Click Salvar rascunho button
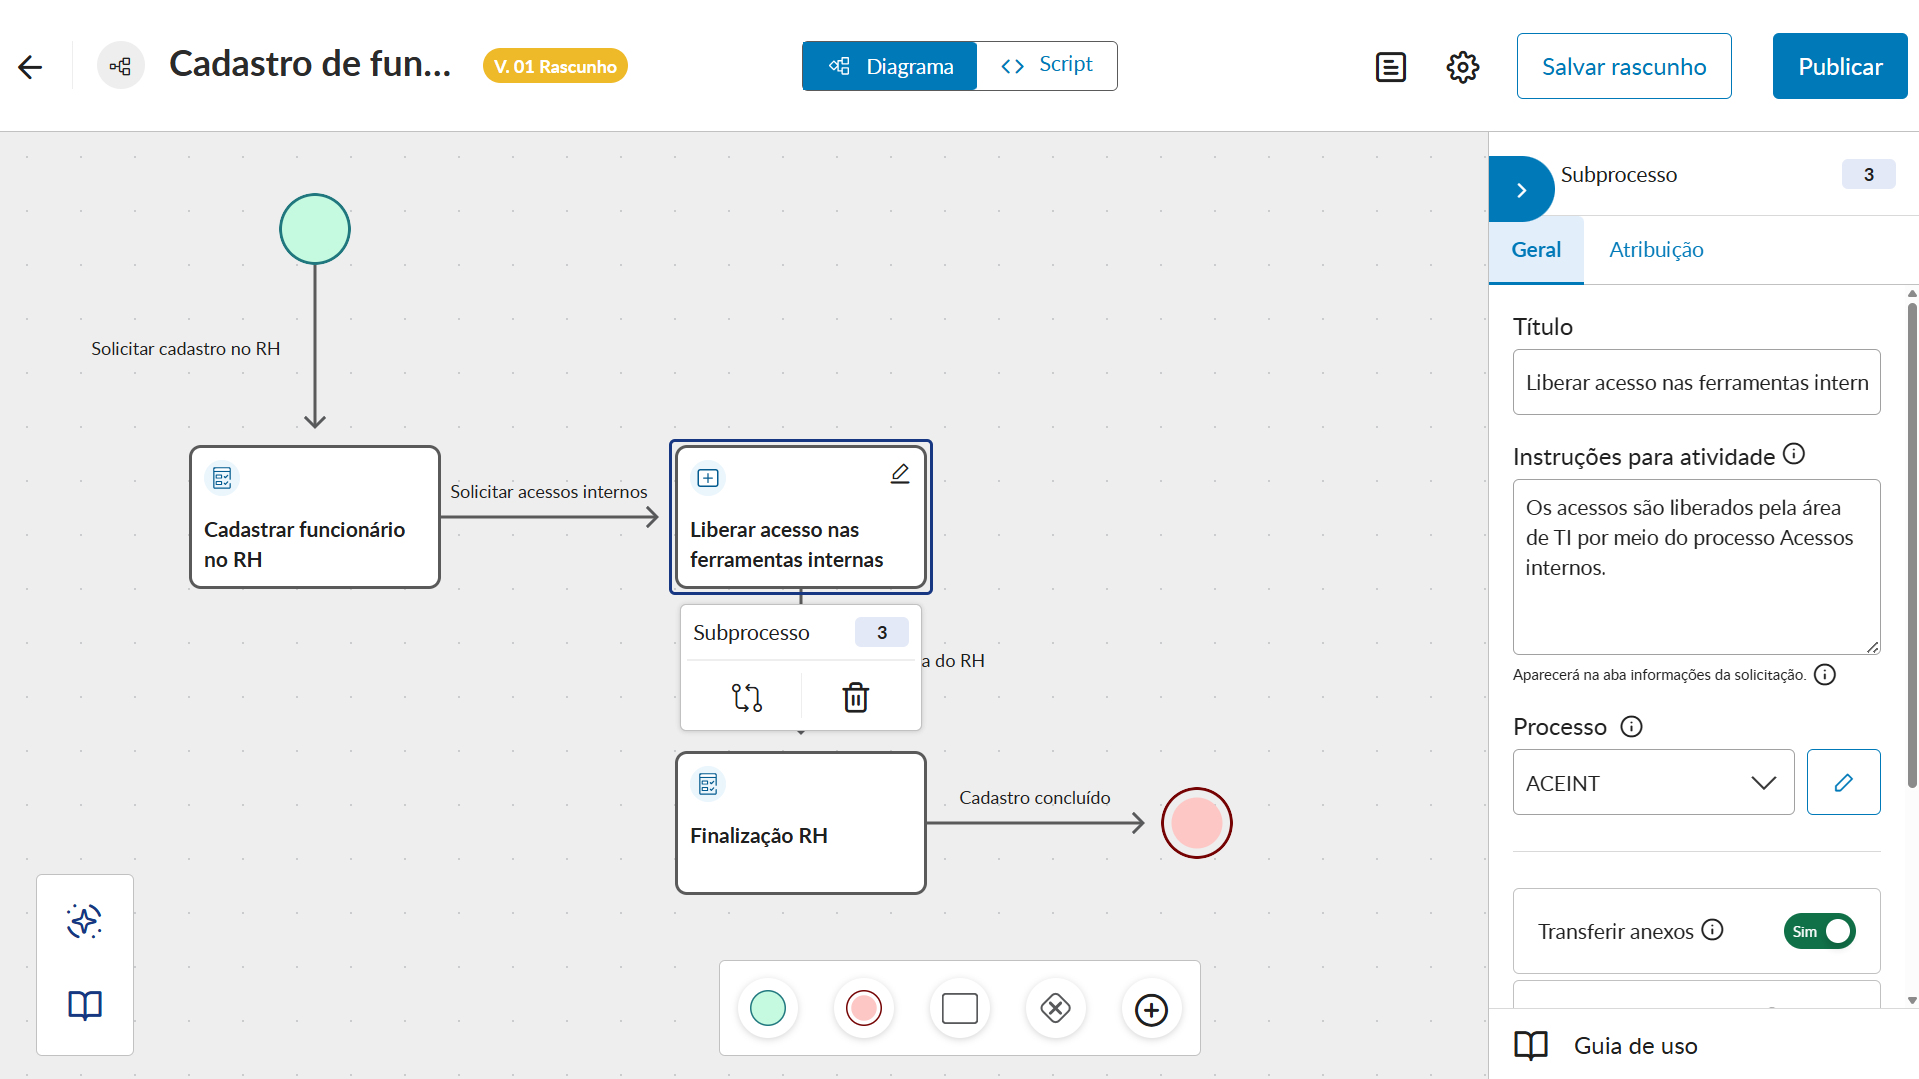 click(1623, 67)
